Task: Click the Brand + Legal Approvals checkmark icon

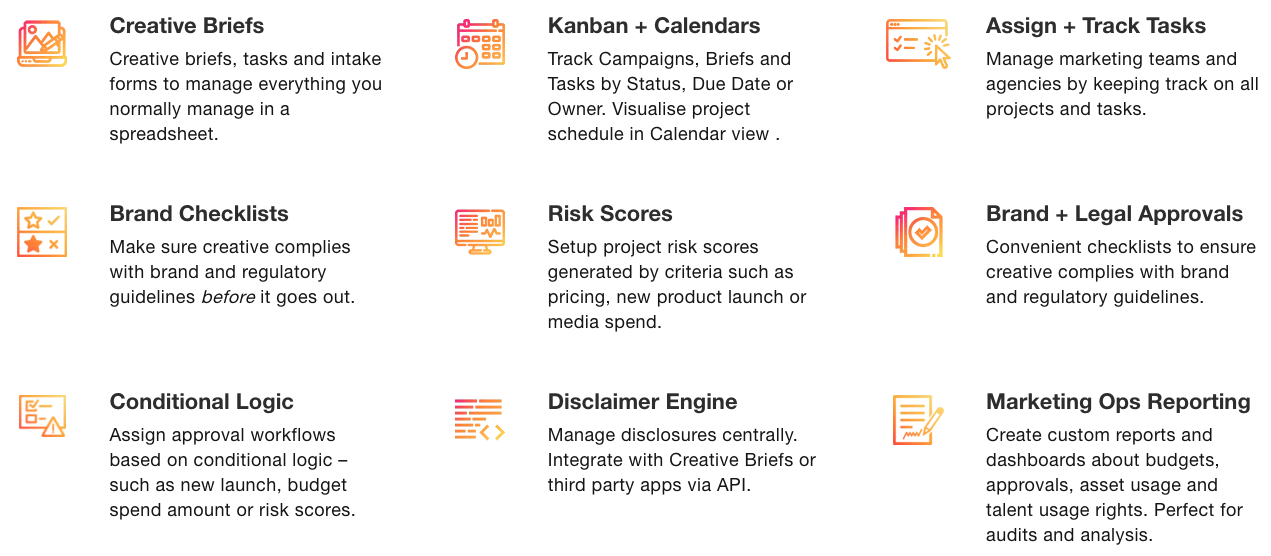Action: pyautogui.click(x=918, y=232)
